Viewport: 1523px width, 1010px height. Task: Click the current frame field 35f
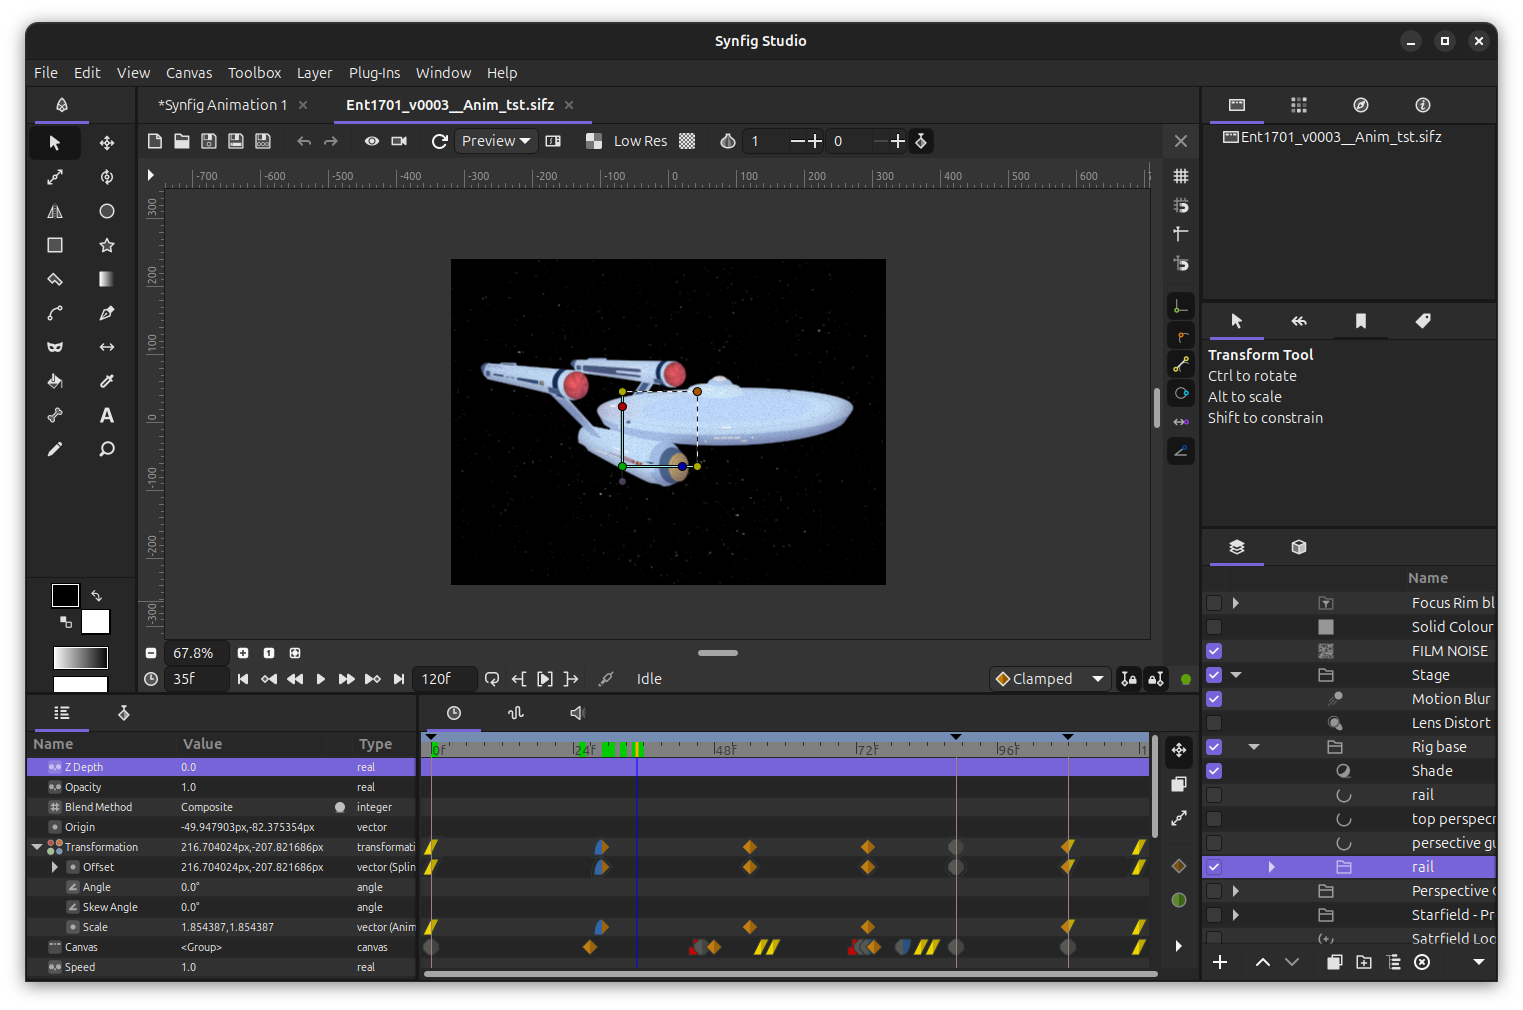196,679
